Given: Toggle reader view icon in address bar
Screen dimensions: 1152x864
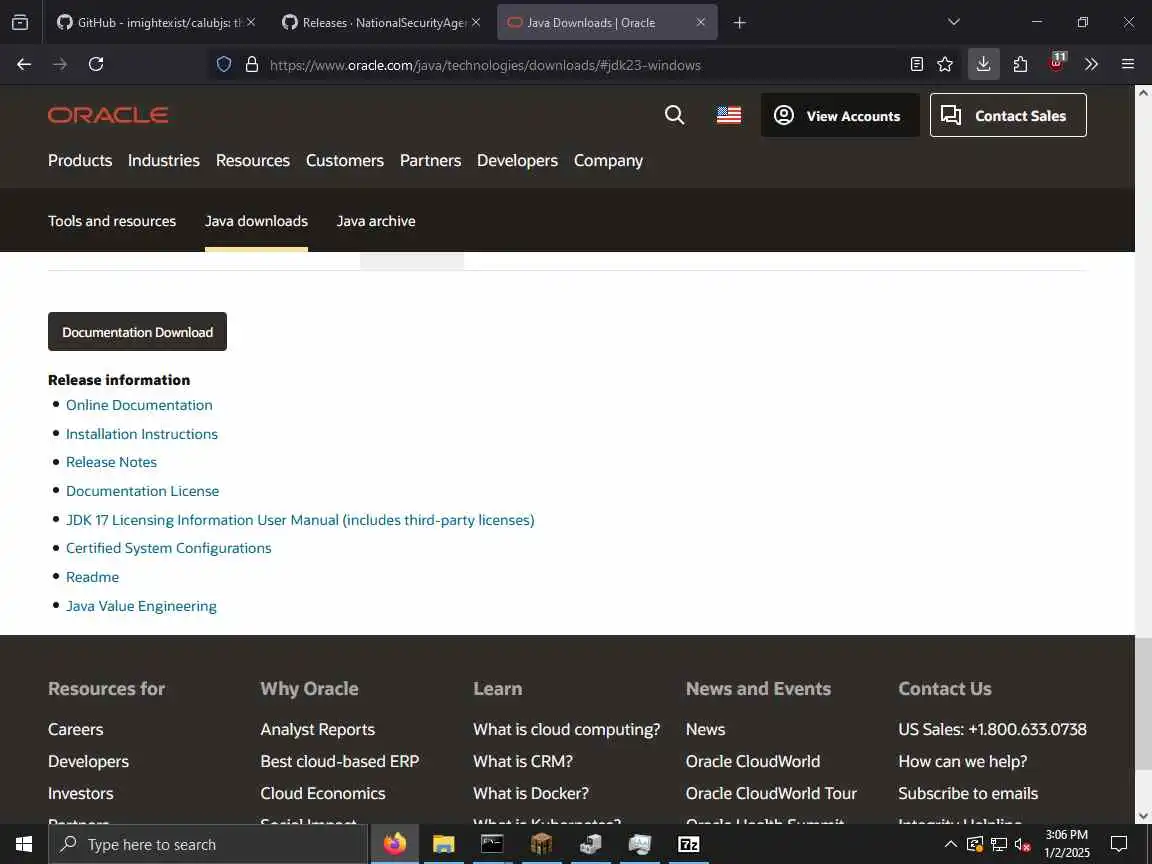Looking at the screenshot, I should click(917, 65).
